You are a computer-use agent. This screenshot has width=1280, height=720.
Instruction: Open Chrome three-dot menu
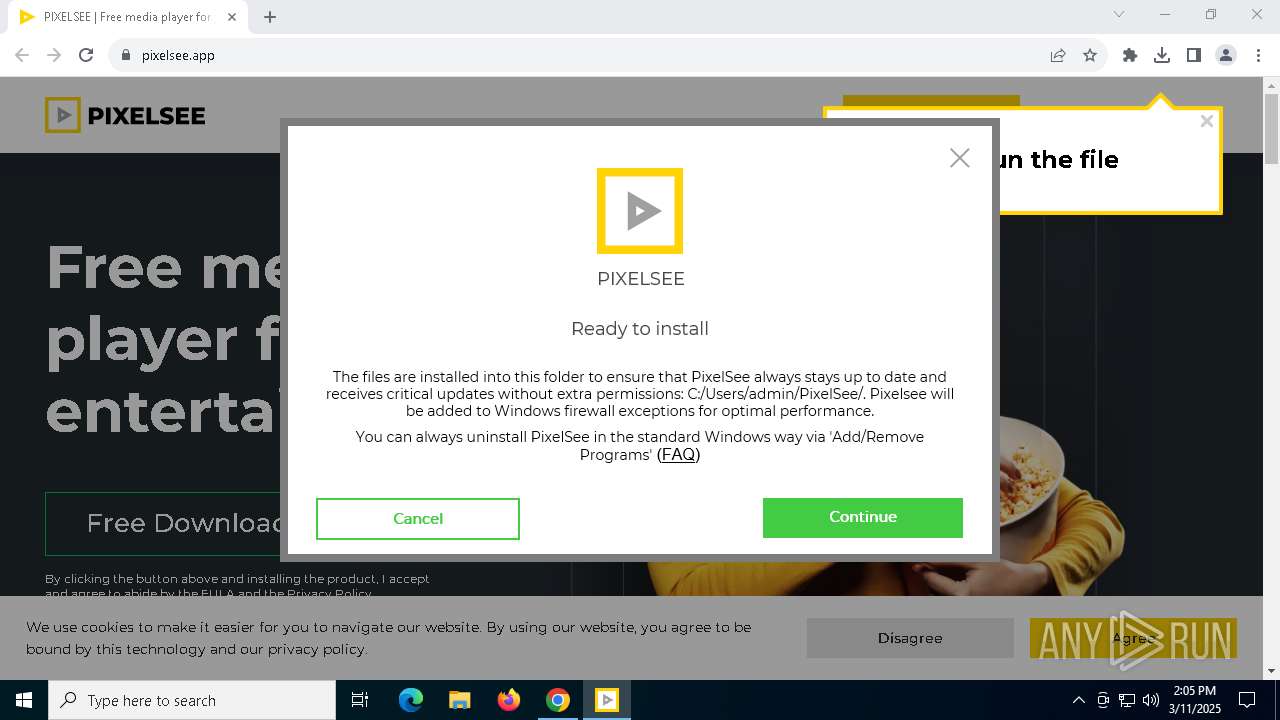click(1257, 55)
